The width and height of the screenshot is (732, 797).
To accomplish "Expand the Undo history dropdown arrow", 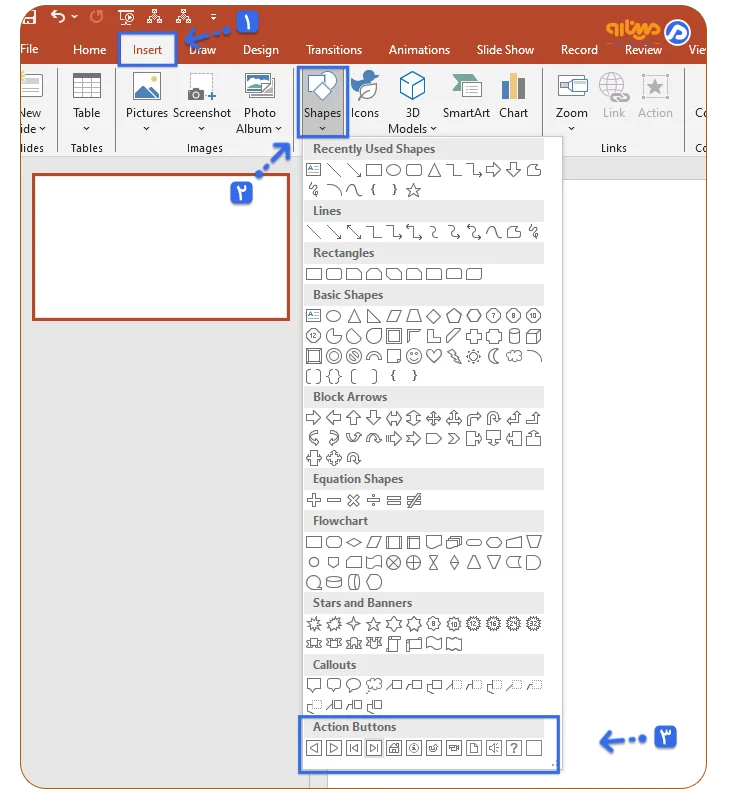I will coord(75,17).
